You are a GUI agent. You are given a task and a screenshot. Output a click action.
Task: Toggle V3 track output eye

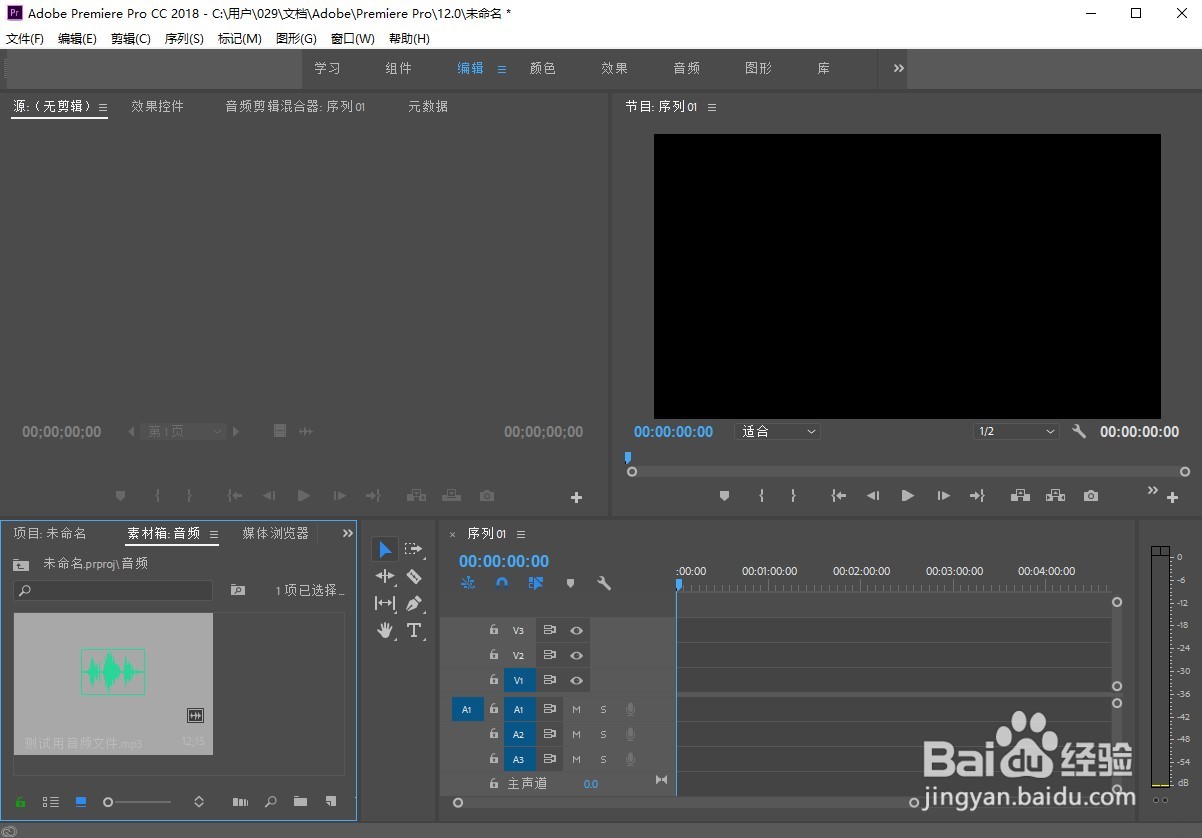tap(576, 630)
